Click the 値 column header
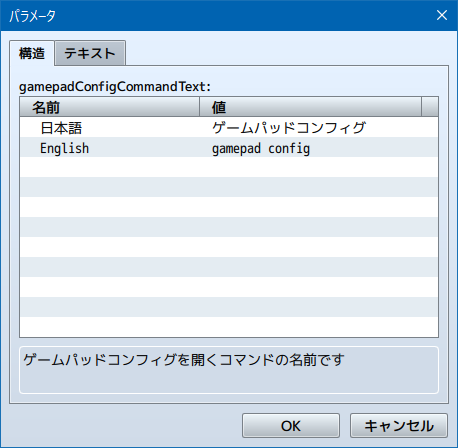Viewport: 458px width, 448px height. tap(310, 107)
